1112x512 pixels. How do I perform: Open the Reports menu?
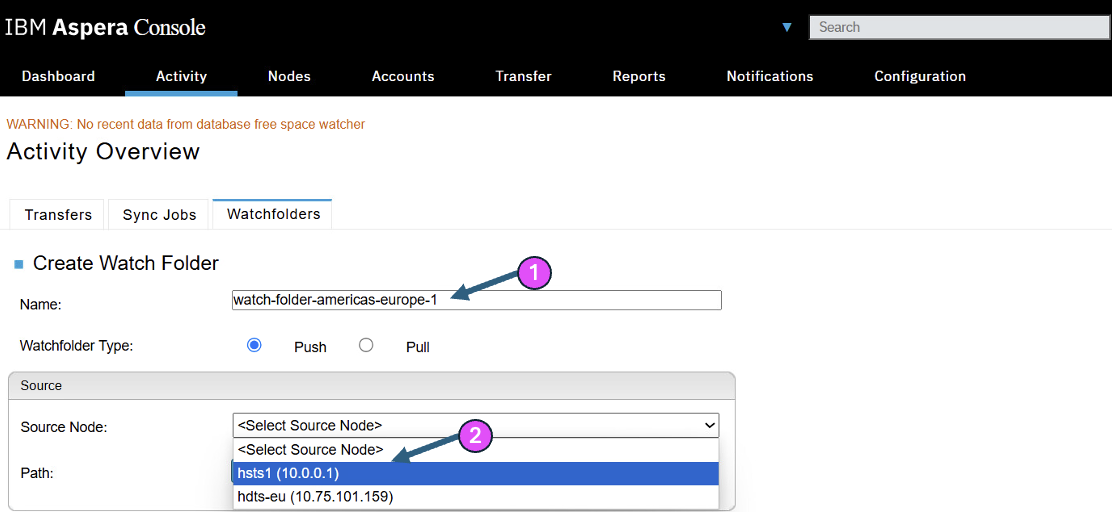tap(639, 76)
